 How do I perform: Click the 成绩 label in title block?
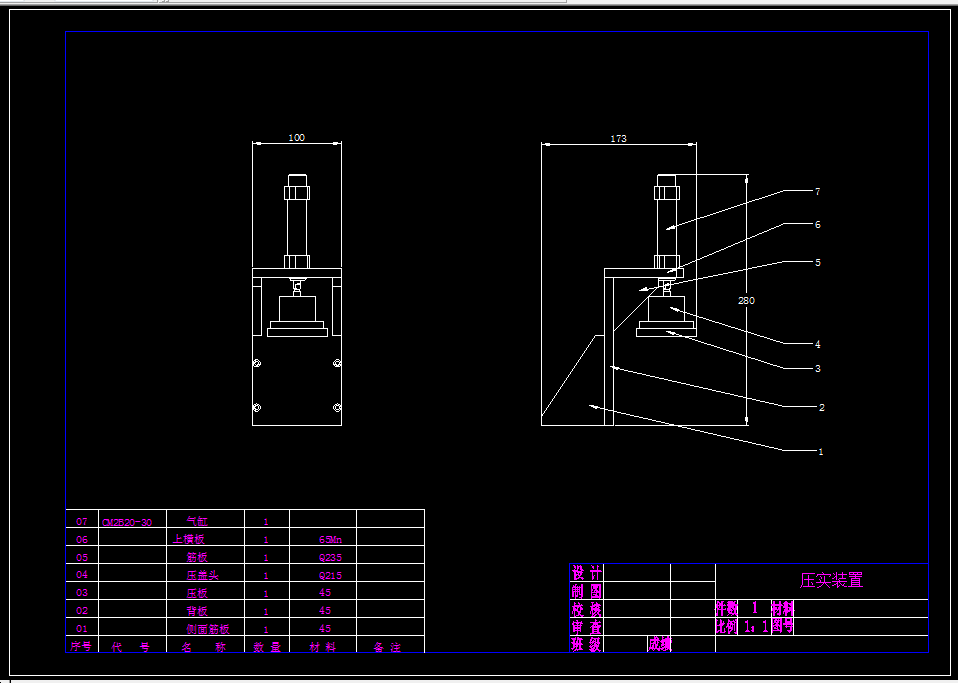(660, 644)
